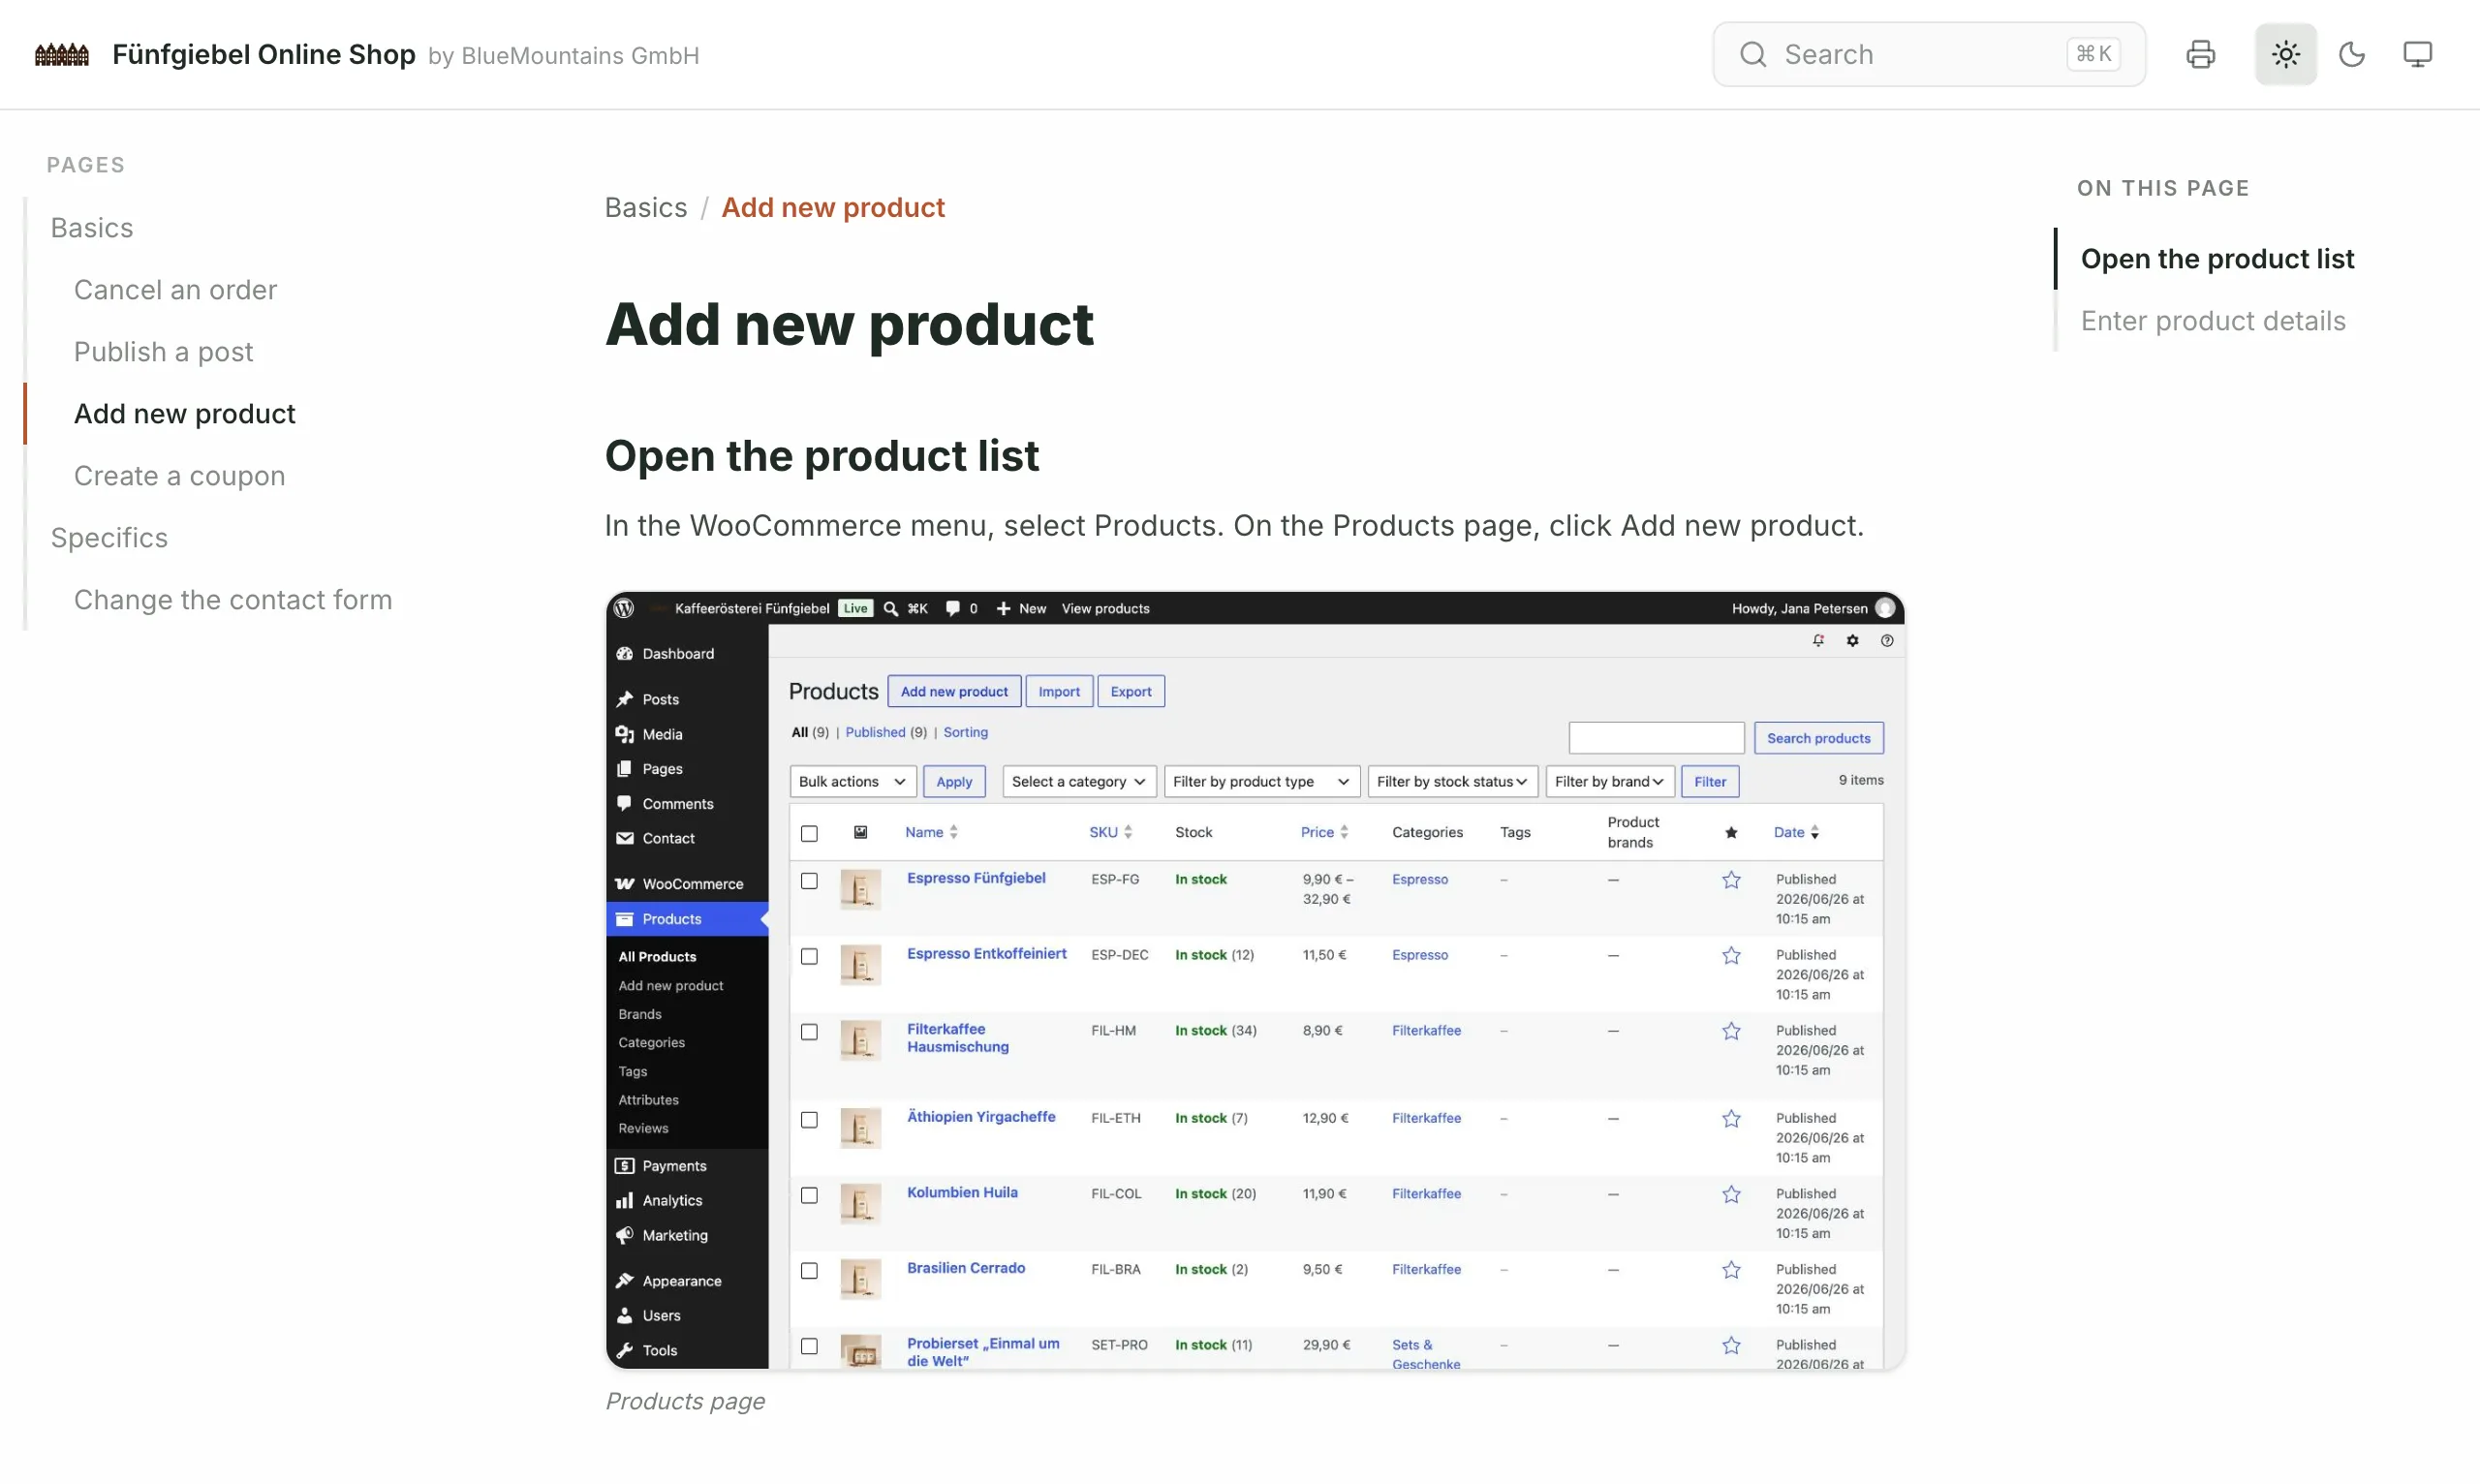This screenshot has height=1484, width=2480.
Task: Click the plus New icon in admin bar
Action: pos(1003,608)
